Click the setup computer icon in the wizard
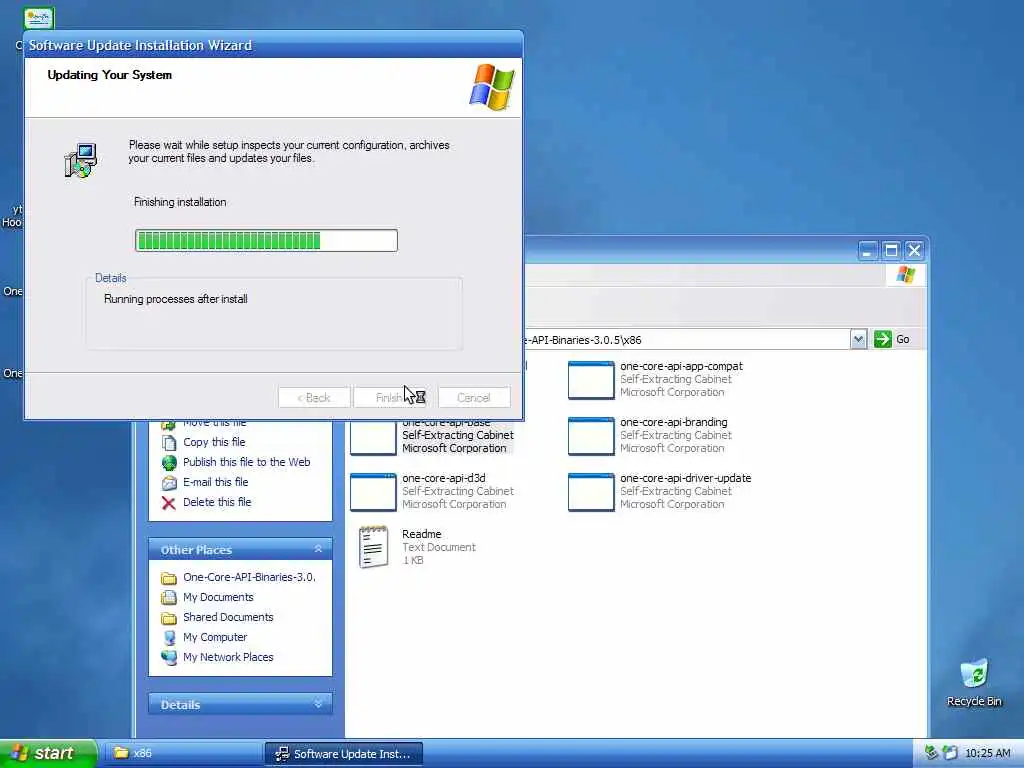 [x=80, y=160]
